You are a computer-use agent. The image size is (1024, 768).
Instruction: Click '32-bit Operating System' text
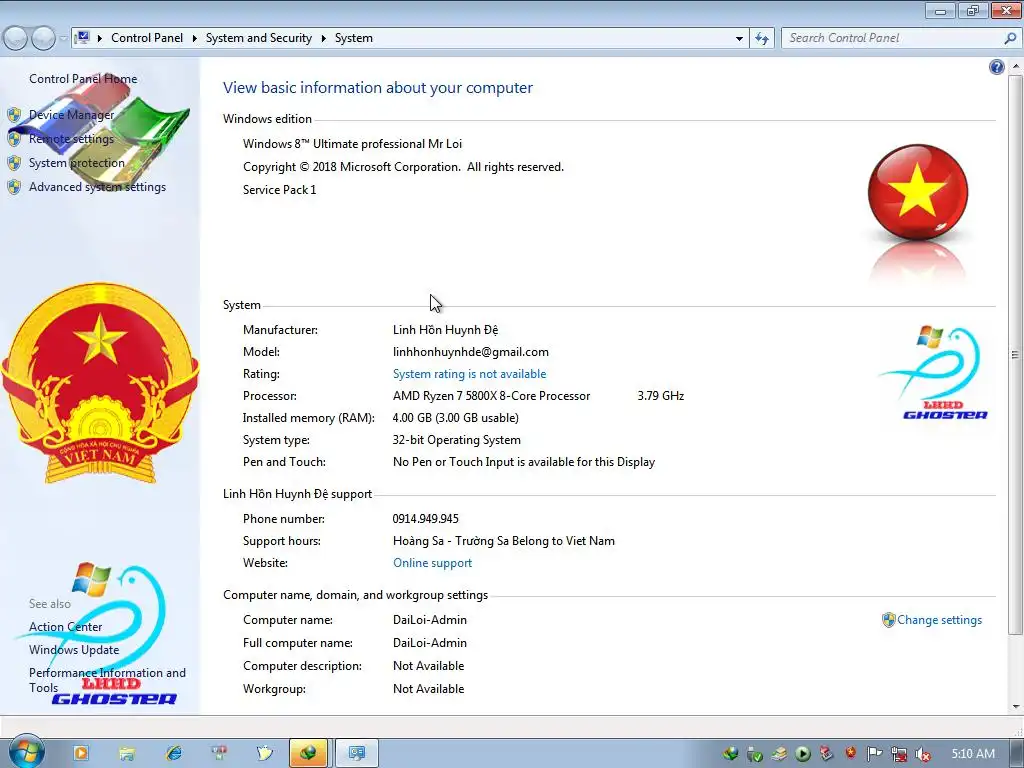456,440
